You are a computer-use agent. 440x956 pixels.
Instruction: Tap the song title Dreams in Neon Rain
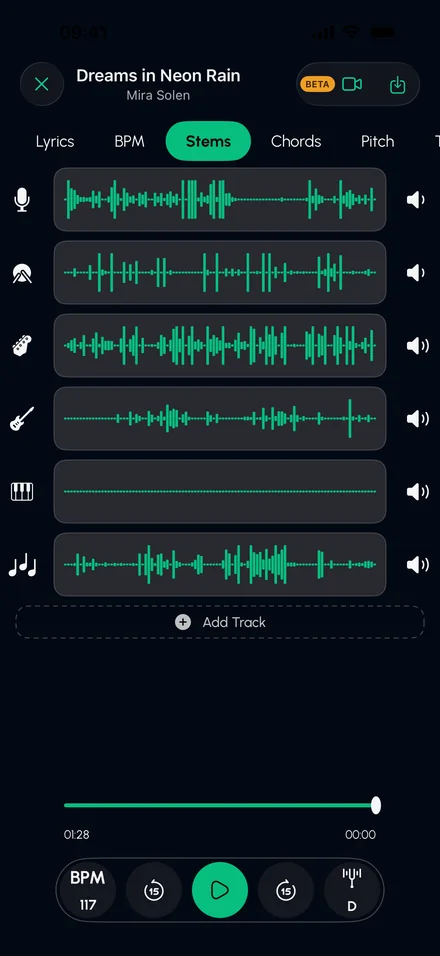point(158,76)
